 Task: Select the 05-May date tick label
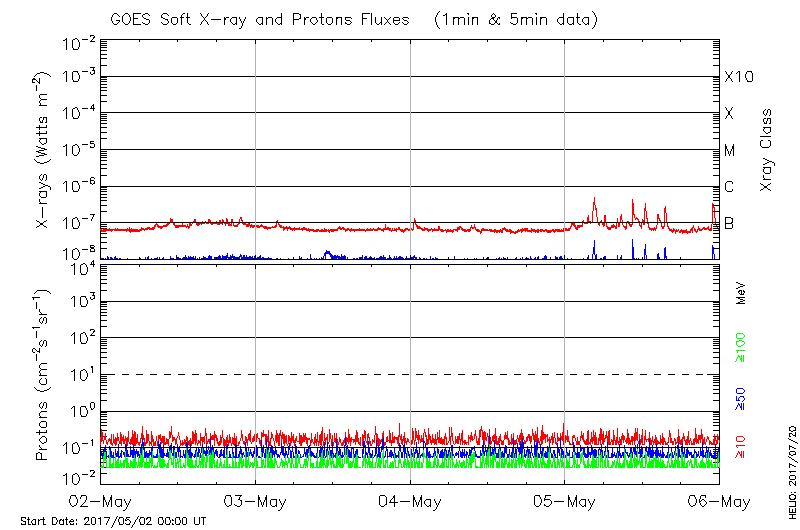[x=565, y=500]
